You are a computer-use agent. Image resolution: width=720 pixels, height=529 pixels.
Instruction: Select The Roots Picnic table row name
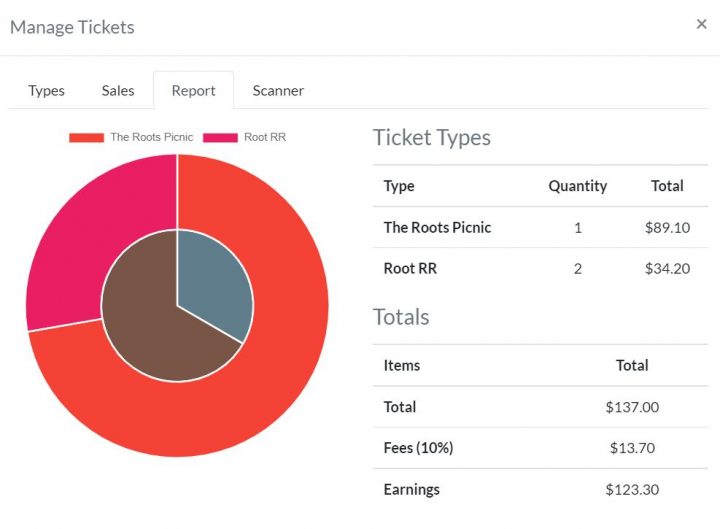(437, 227)
